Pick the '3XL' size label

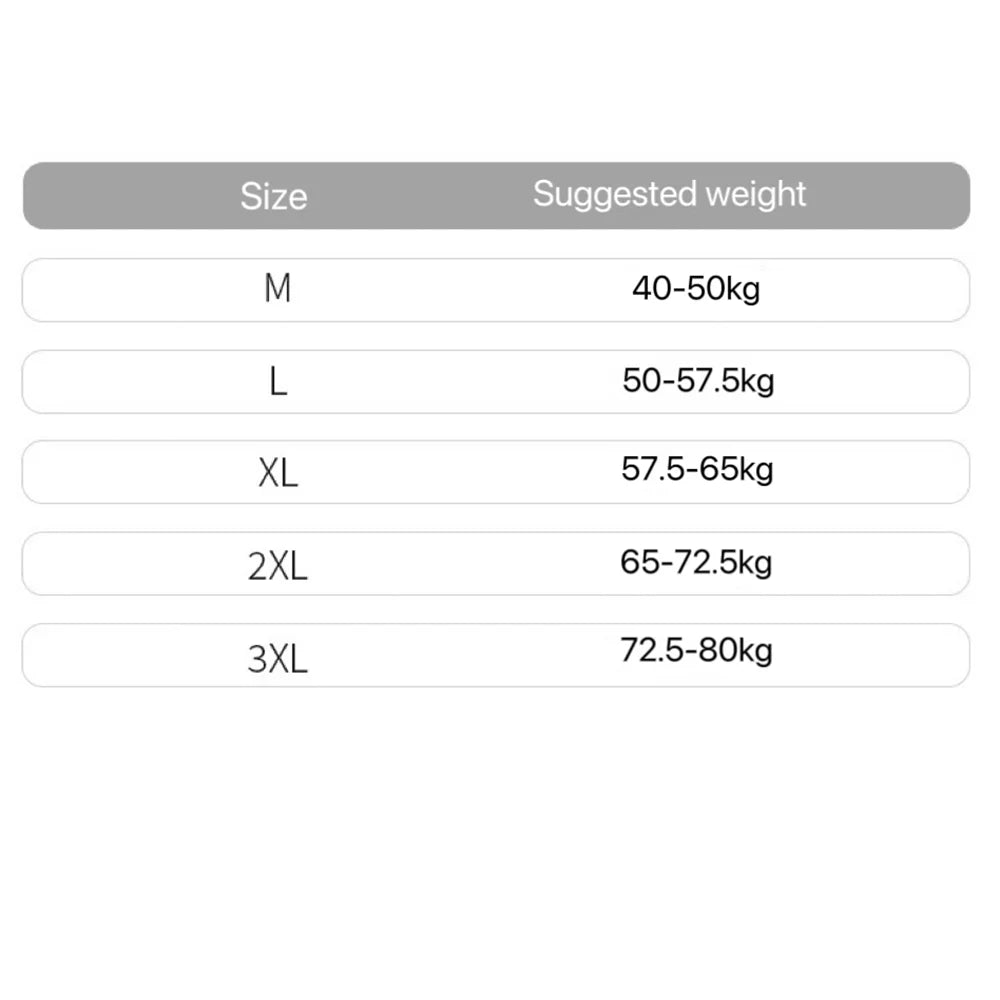point(277,658)
